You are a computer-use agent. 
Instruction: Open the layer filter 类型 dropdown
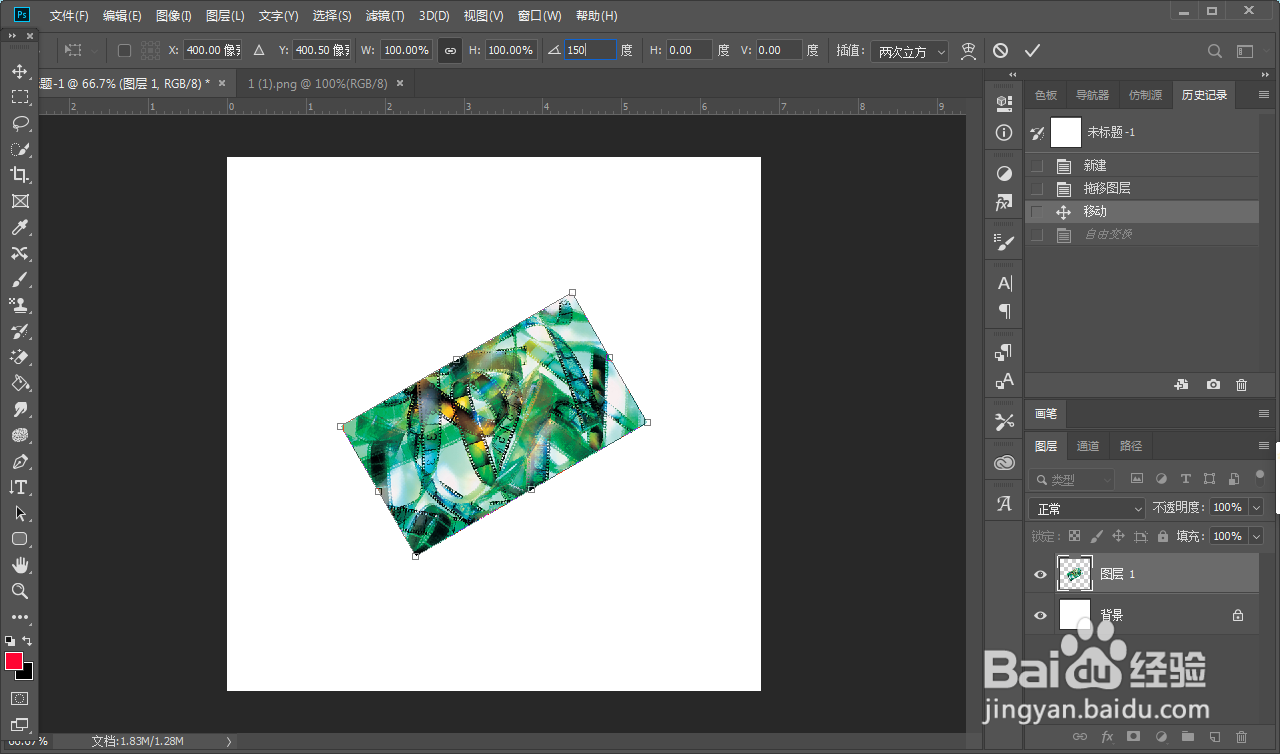pyautogui.click(x=1072, y=480)
